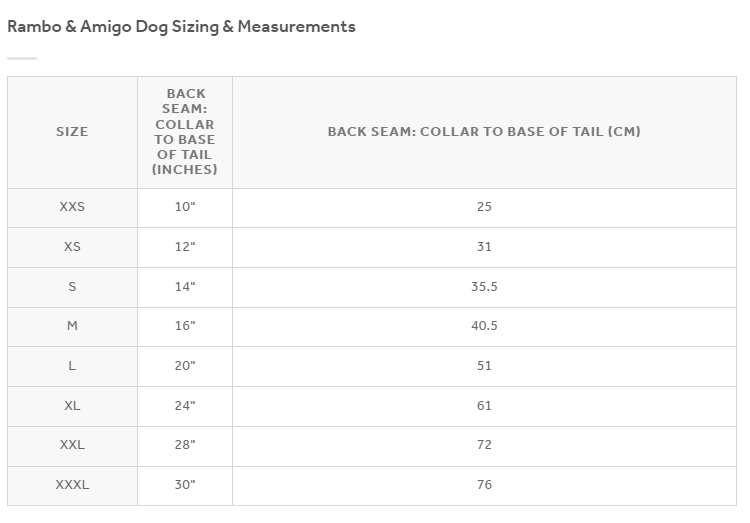750x523 pixels.
Task: Select the XXS size cell
Action: (72, 207)
